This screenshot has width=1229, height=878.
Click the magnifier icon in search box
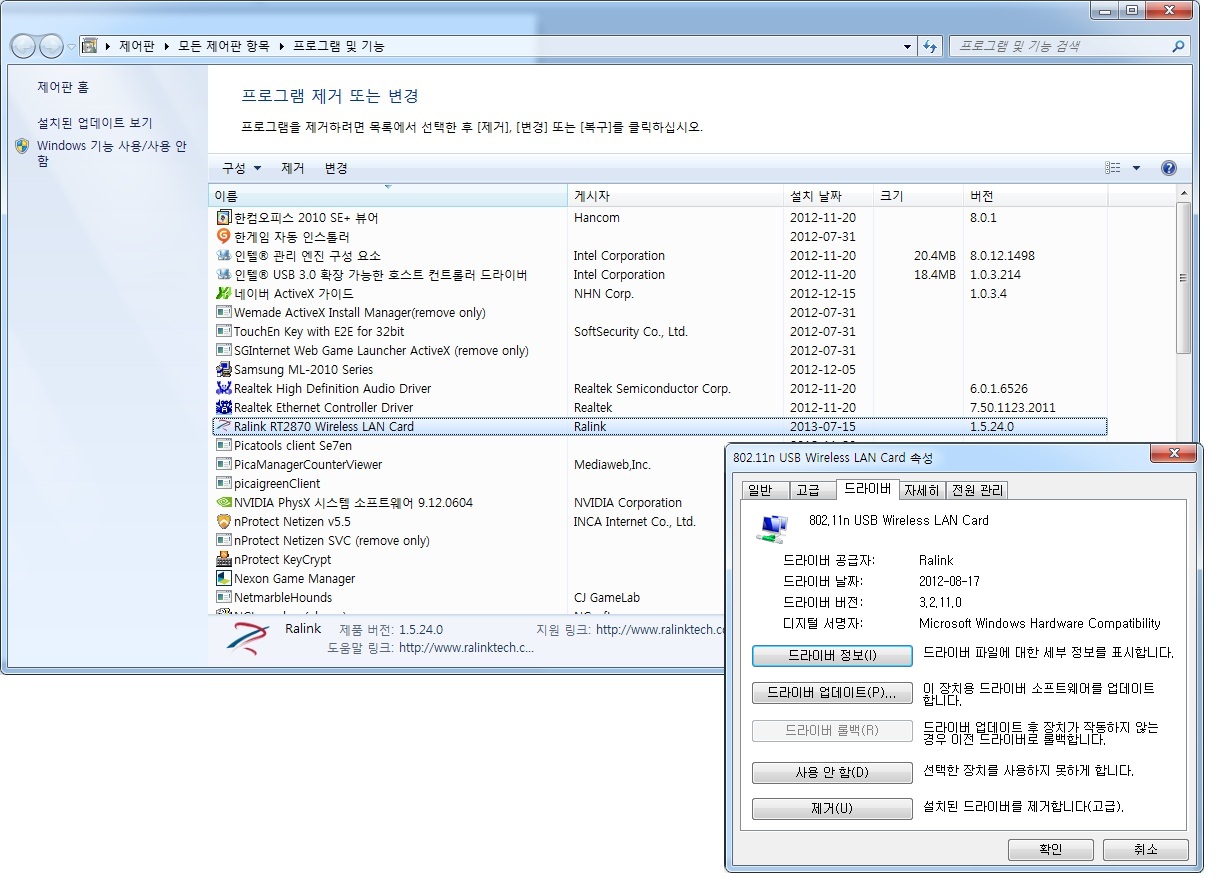(1178, 46)
